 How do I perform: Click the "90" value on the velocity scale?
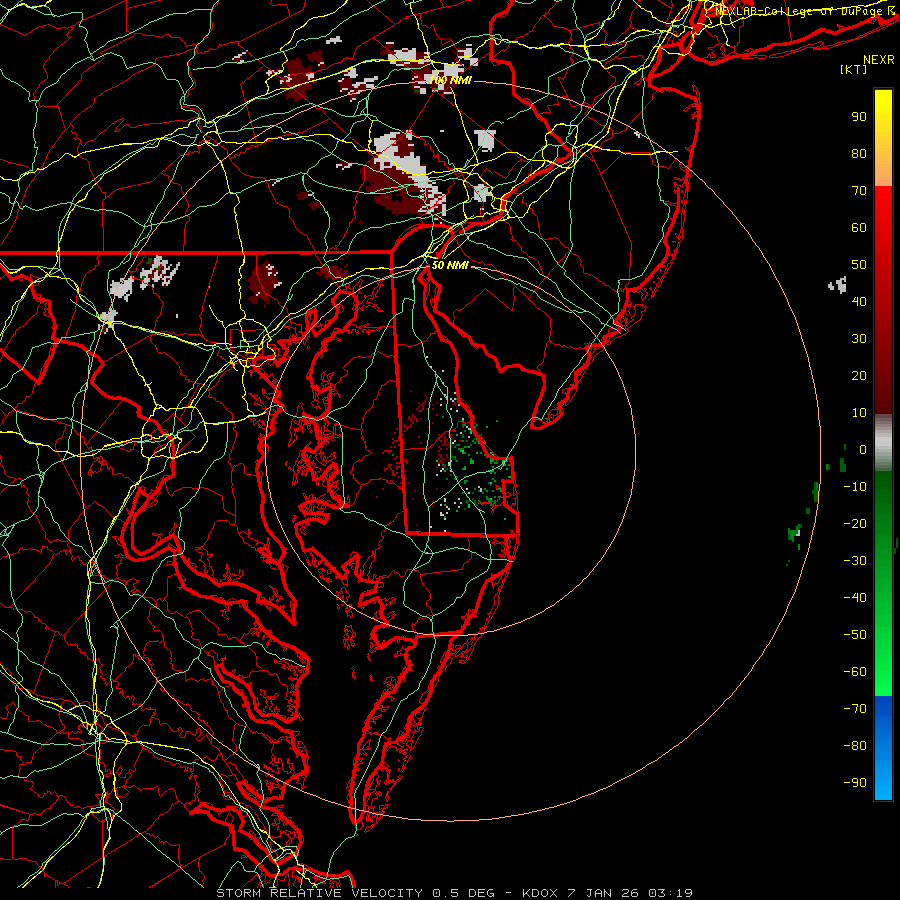point(859,117)
